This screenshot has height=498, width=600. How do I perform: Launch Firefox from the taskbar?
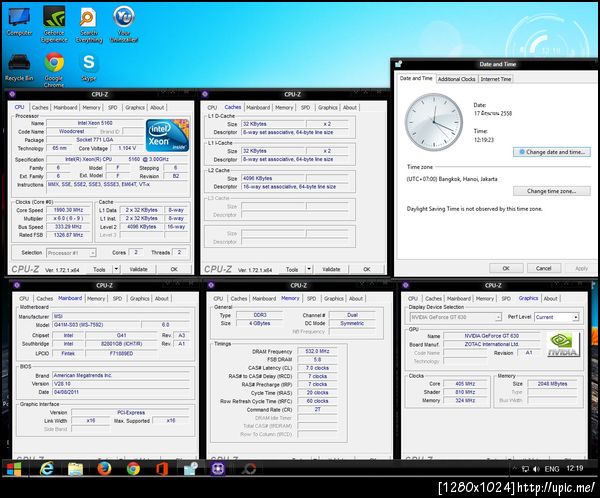point(104,469)
